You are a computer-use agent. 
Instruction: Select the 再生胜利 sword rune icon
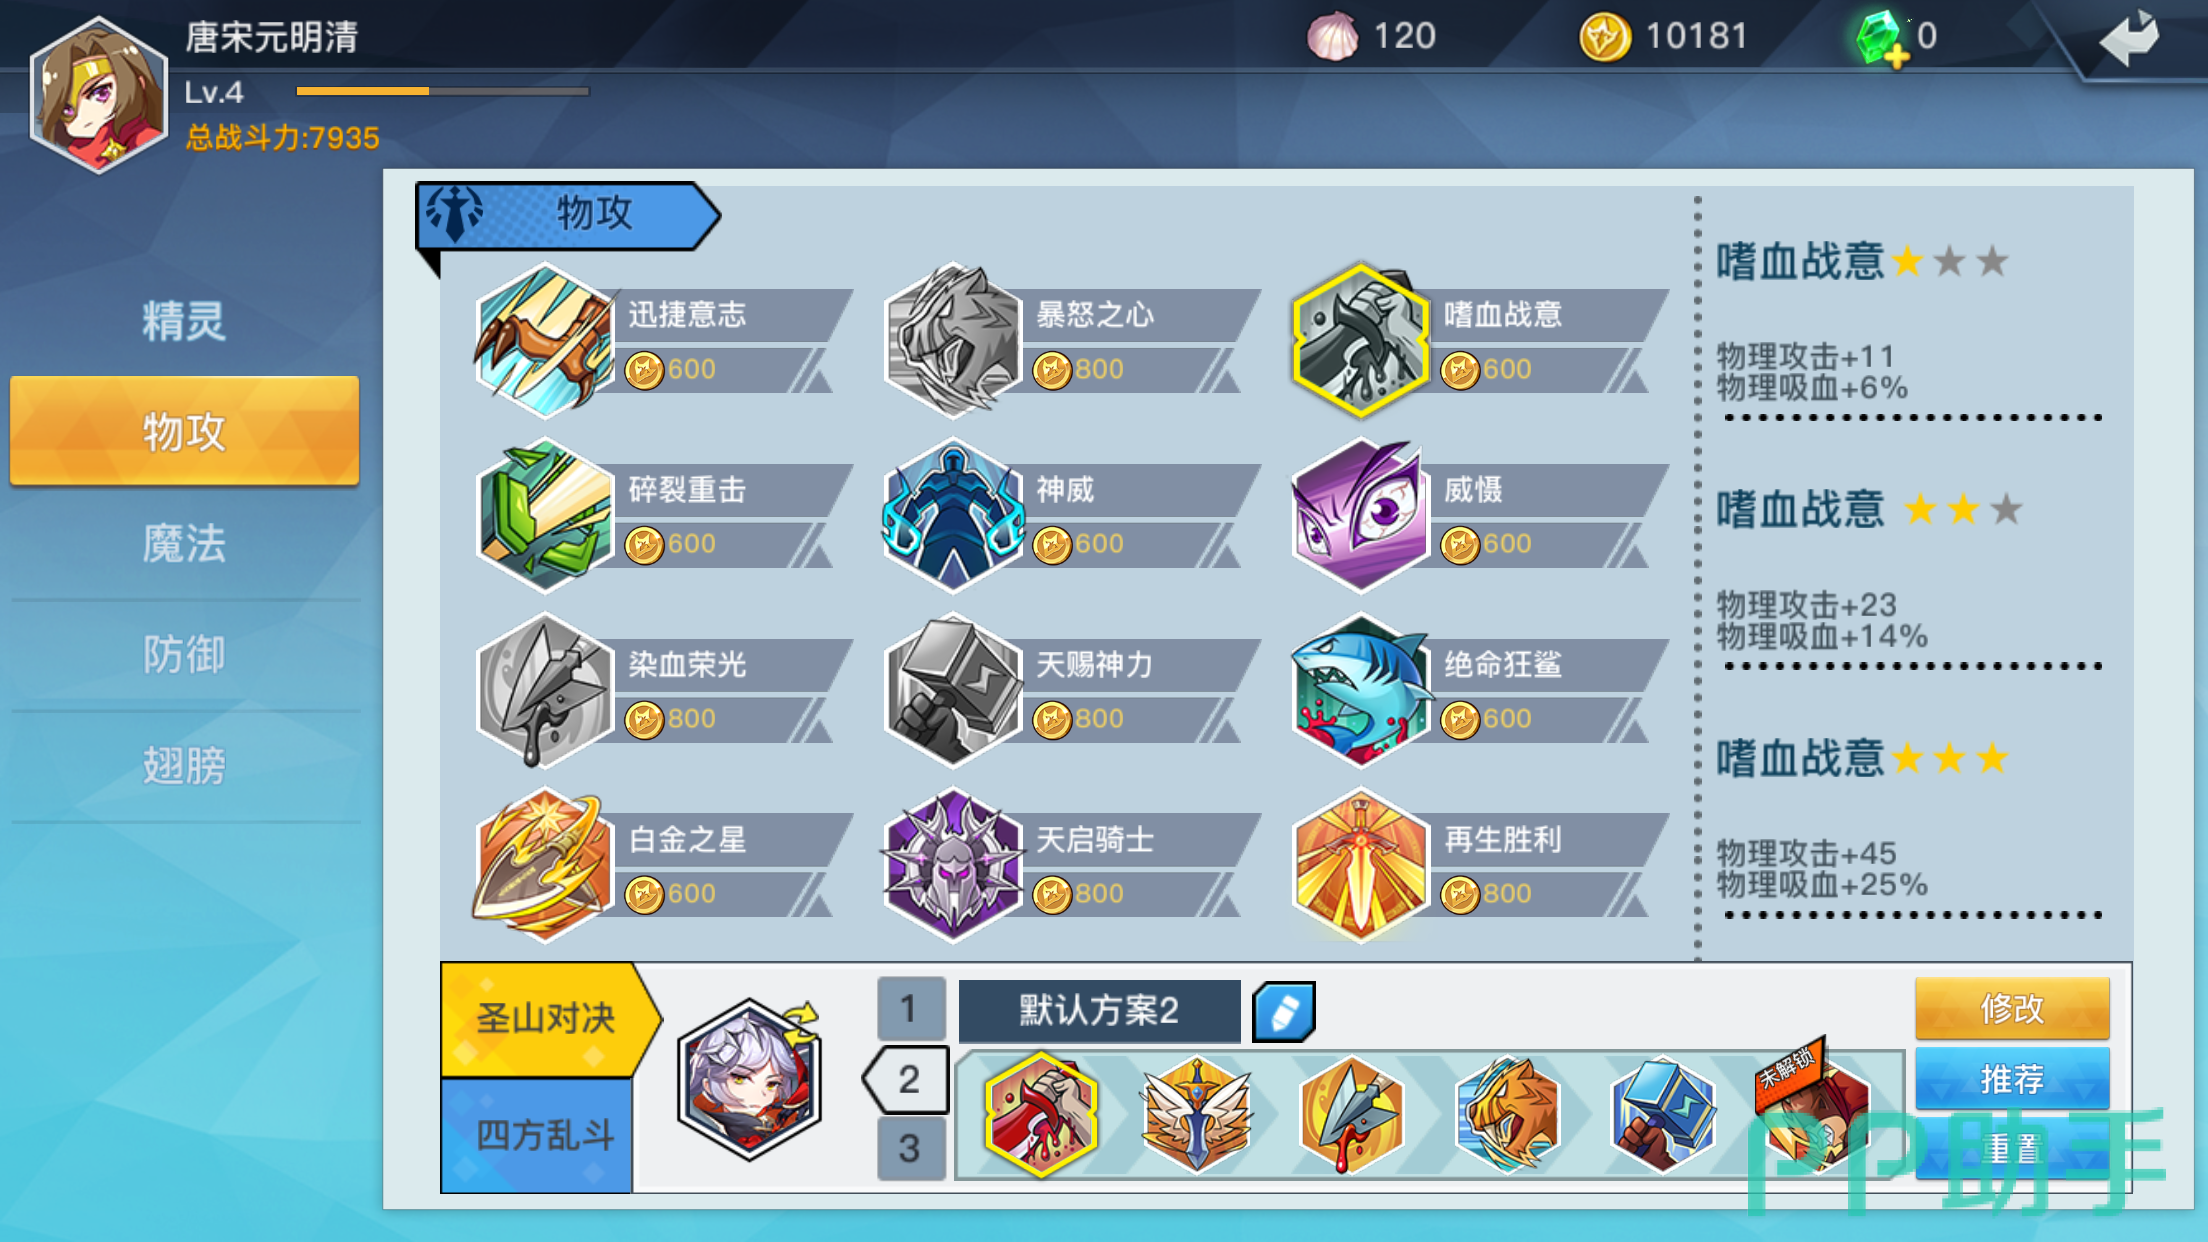point(1361,866)
